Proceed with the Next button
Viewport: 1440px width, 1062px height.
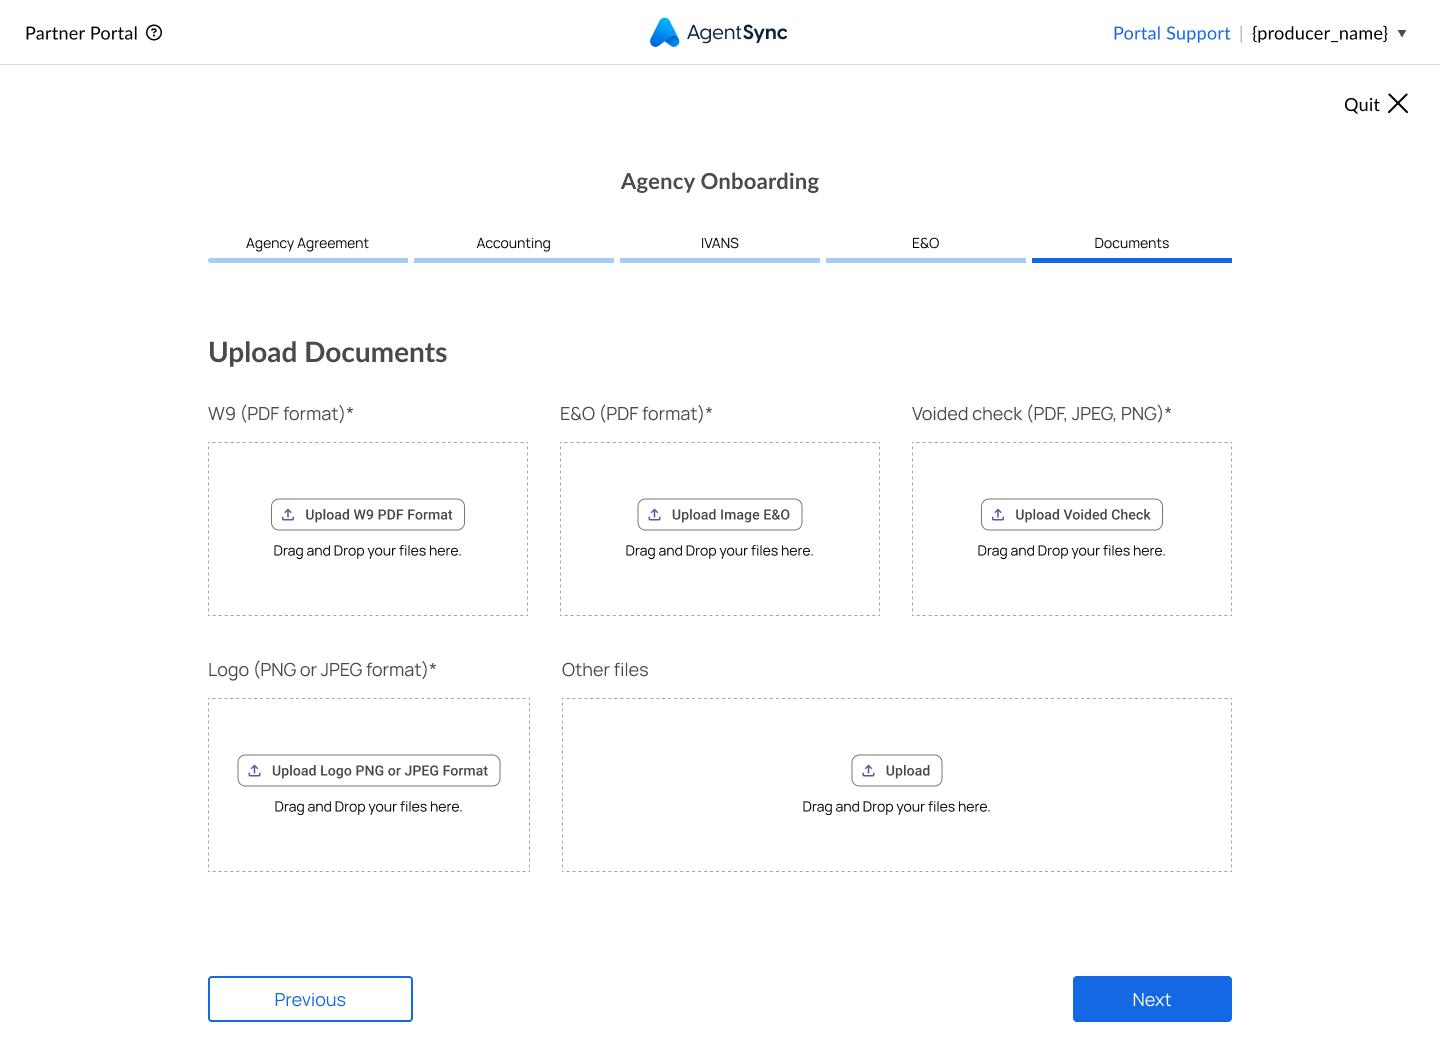[x=1152, y=999]
